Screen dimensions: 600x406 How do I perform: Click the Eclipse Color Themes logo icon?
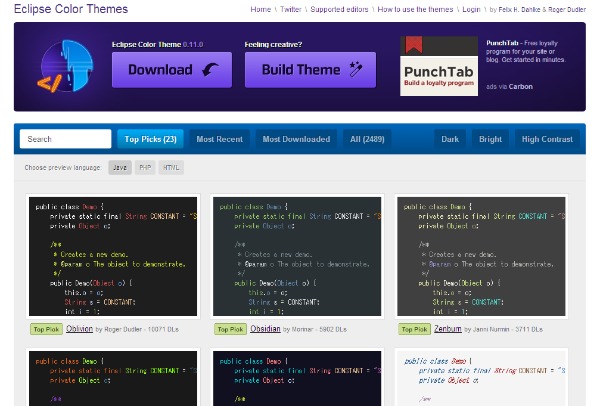(x=65, y=66)
